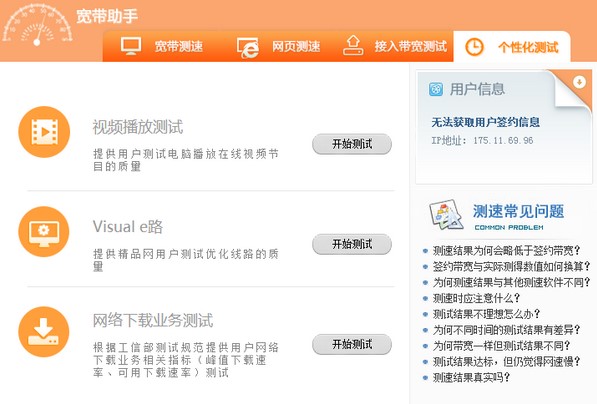Start the 视频播放测试 with 开始测试
The height and width of the screenshot is (404, 597).
352,144
